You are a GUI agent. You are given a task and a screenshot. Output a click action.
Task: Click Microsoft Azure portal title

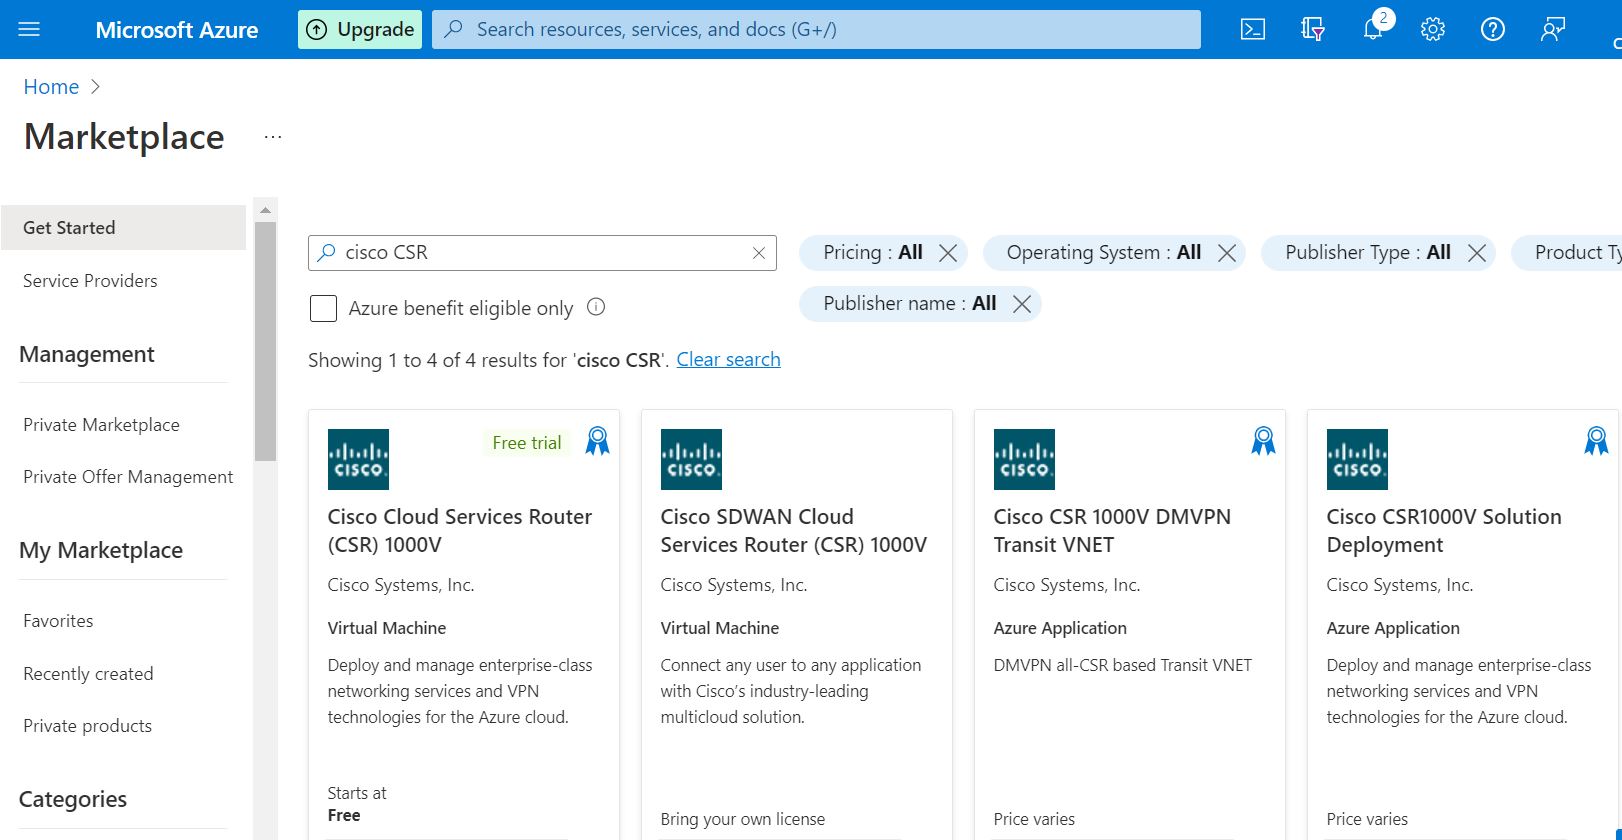click(177, 30)
